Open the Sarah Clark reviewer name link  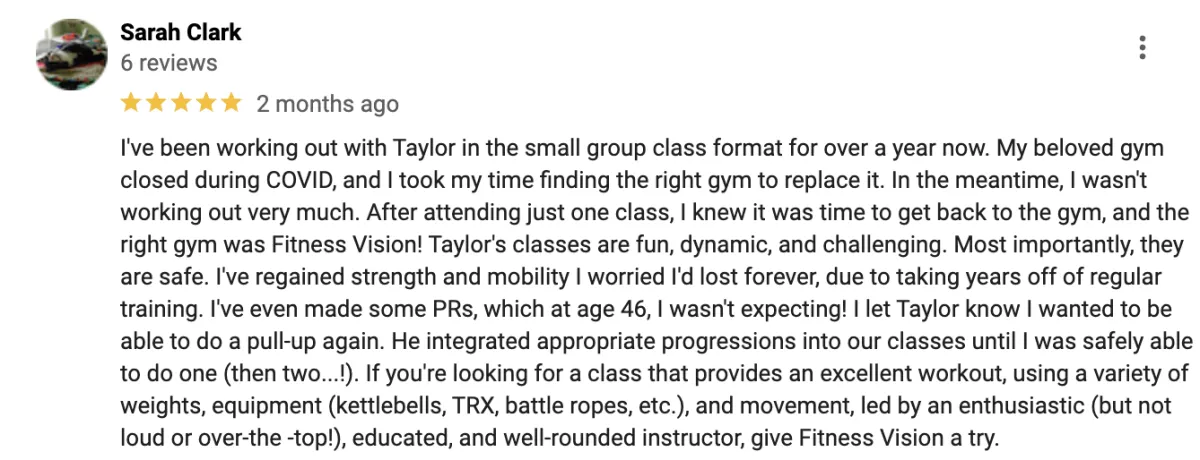point(181,33)
